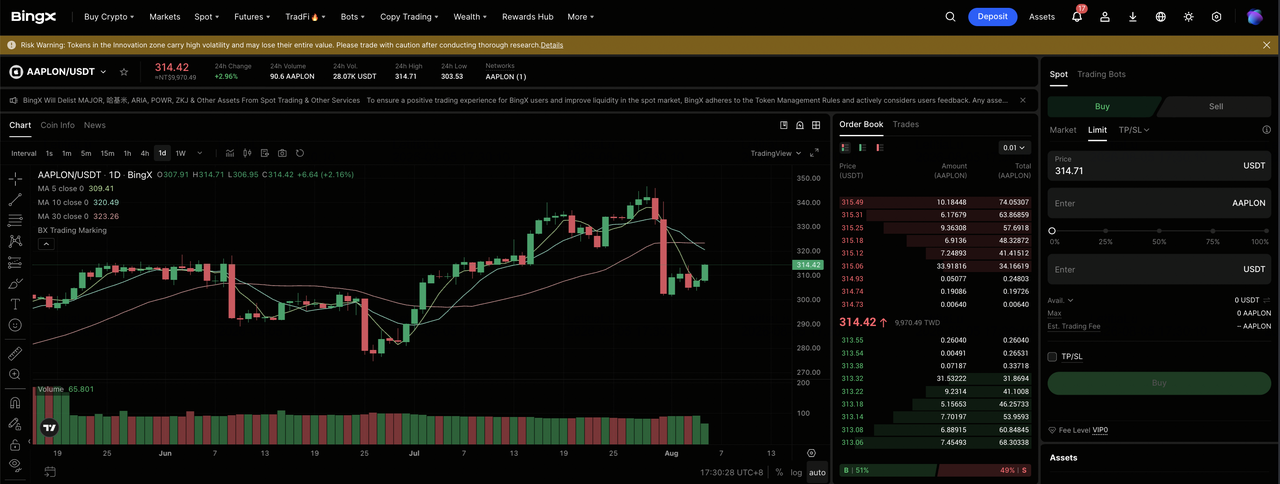Switch to the News tab

pyautogui.click(x=95, y=125)
